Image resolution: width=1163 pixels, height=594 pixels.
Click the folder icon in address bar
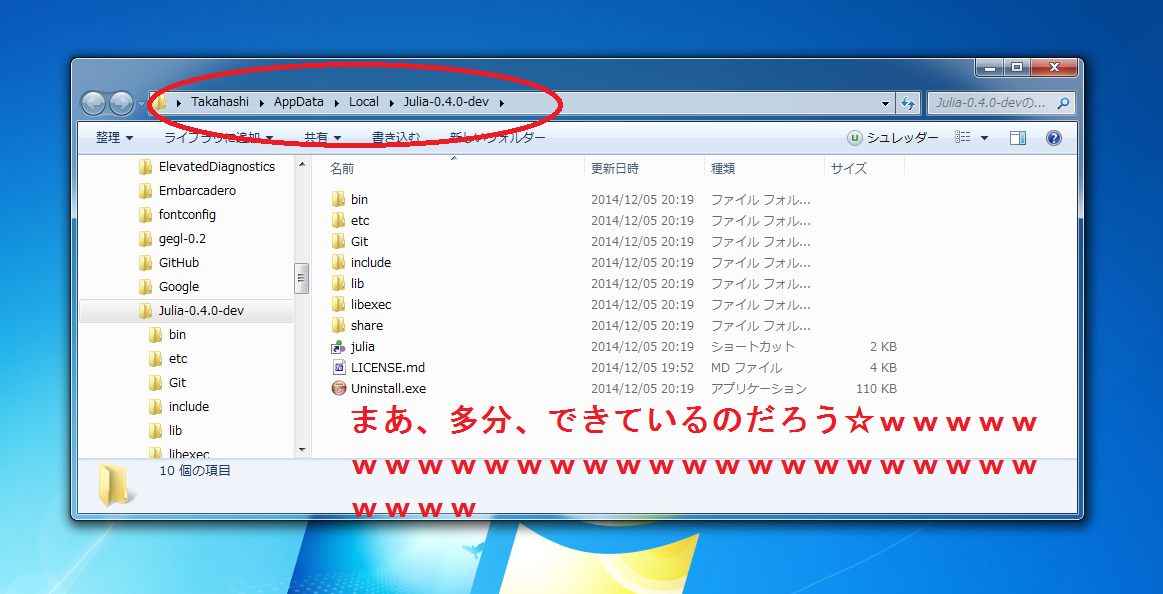pos(159,102)
